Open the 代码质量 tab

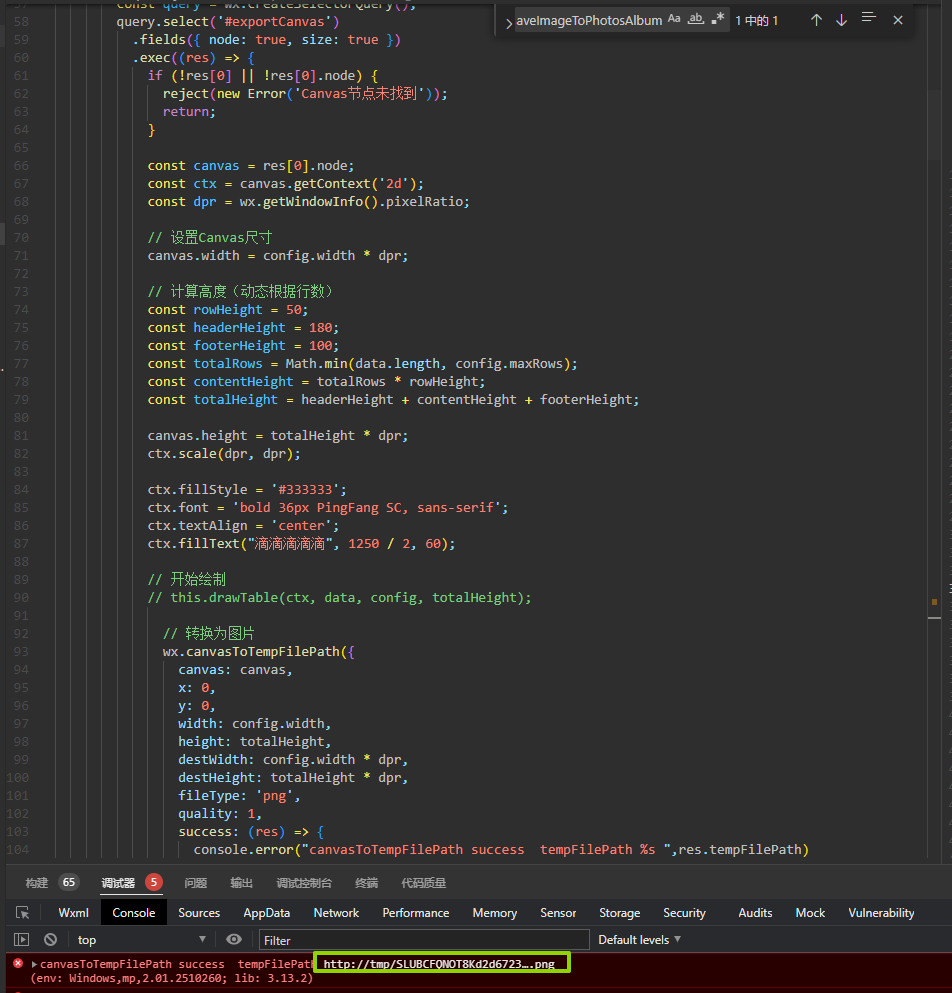click(424, 883)
